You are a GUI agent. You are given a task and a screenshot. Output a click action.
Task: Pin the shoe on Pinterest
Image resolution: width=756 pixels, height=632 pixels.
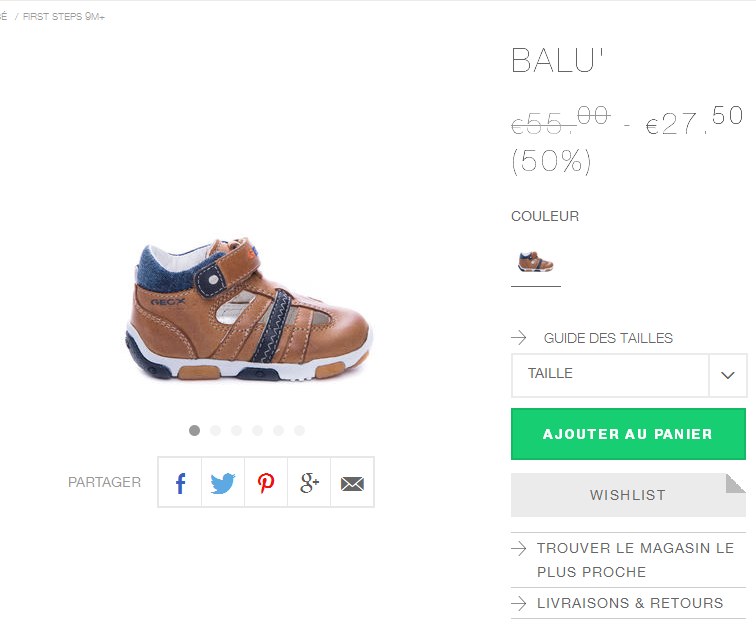(266, 483)
